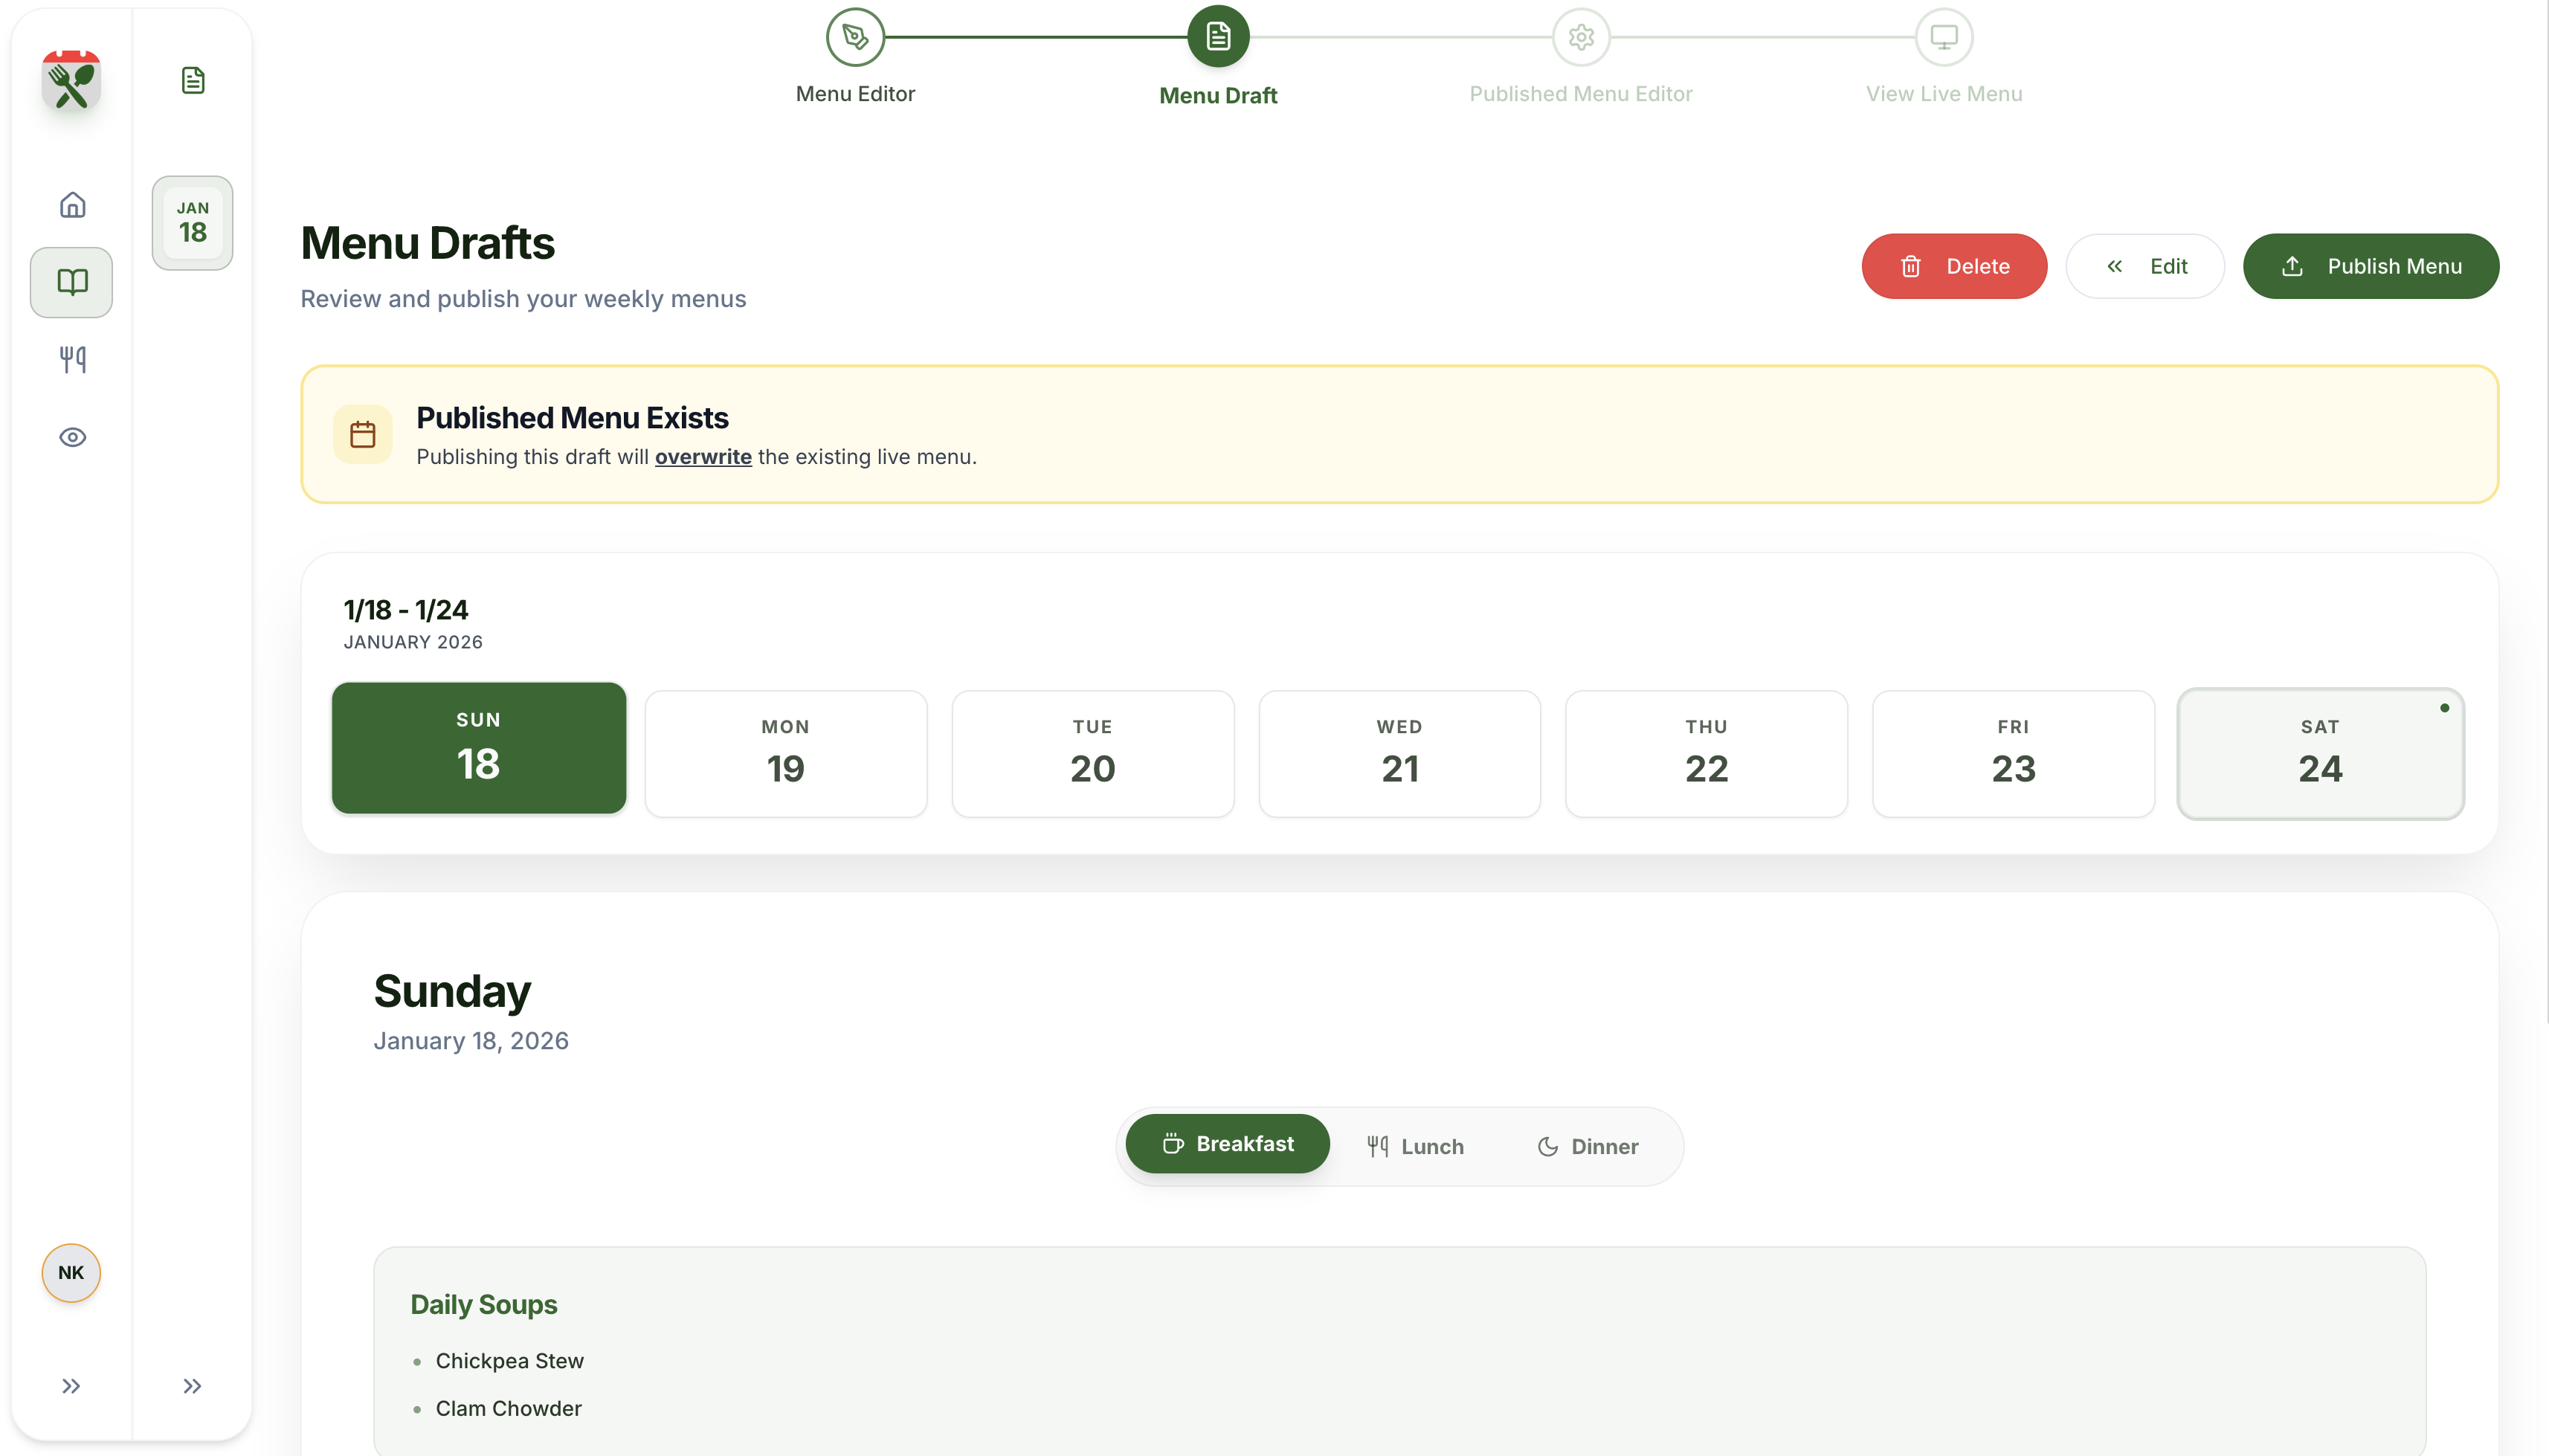Open the NK user avatar
Viewport: 2549px width, 1456px height.
click(x=70, y=1272)
